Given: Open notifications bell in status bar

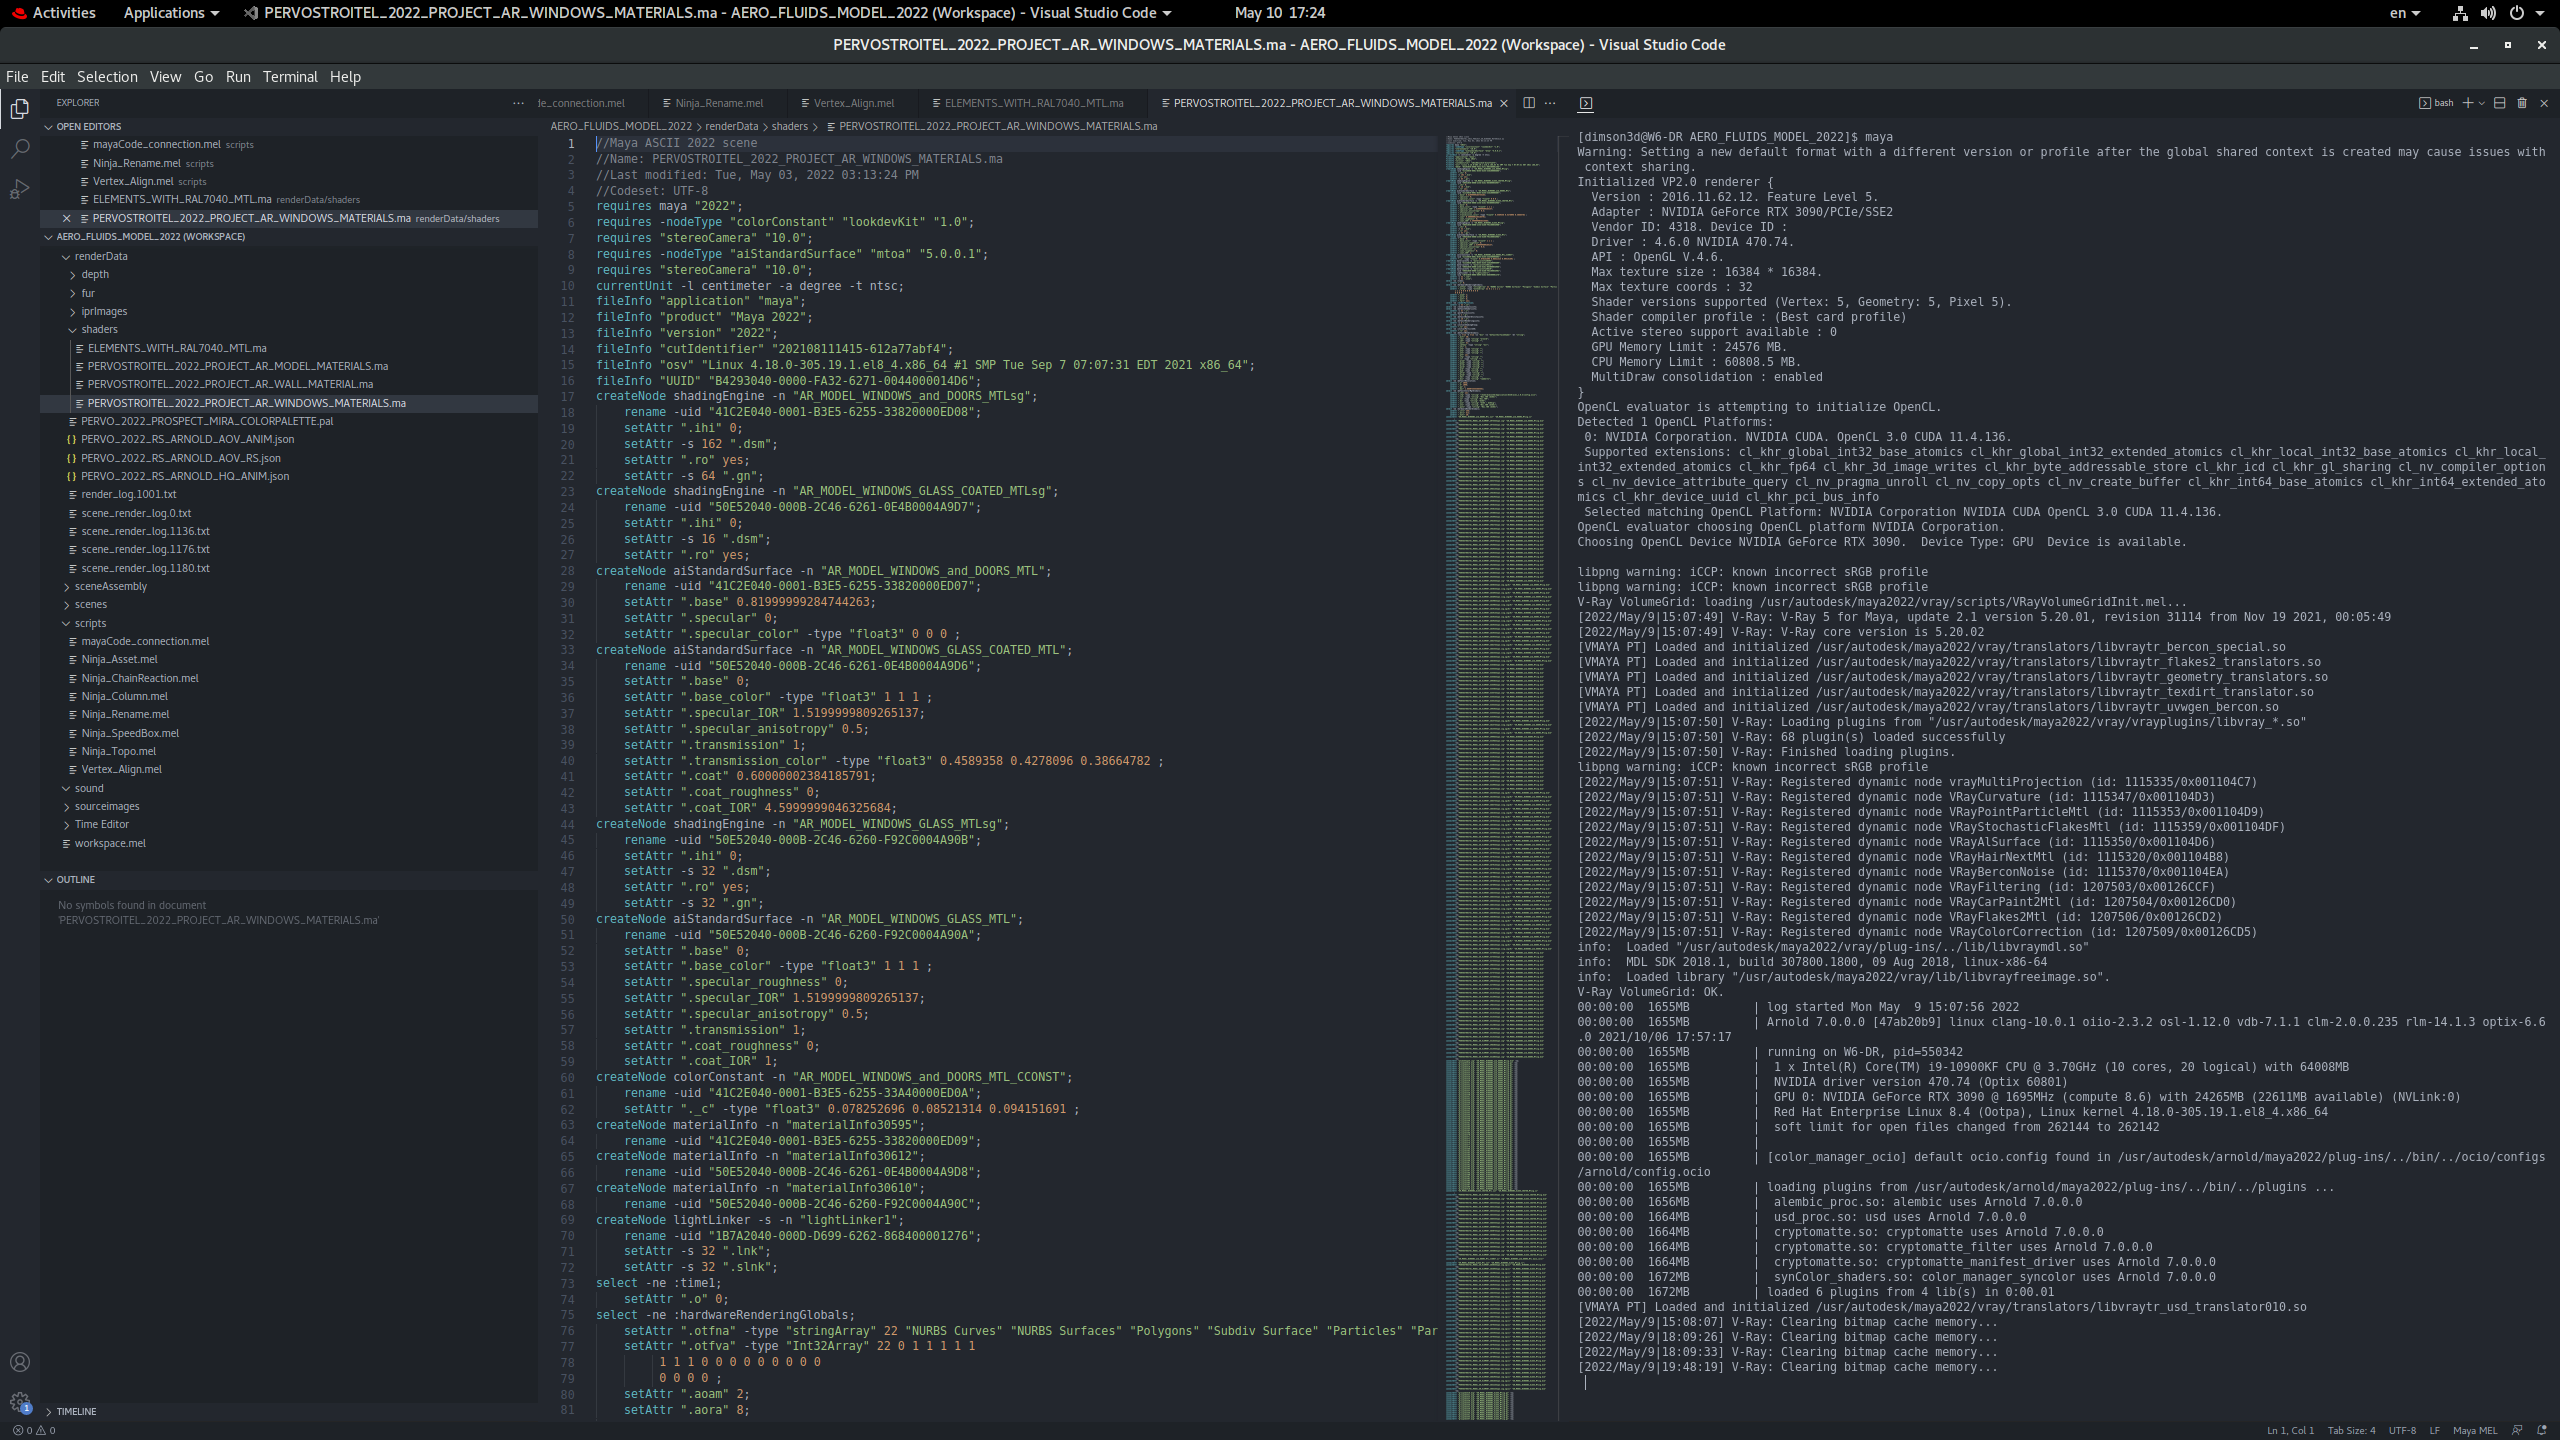Looking at the screenshot, I should click(2541, 1430).
